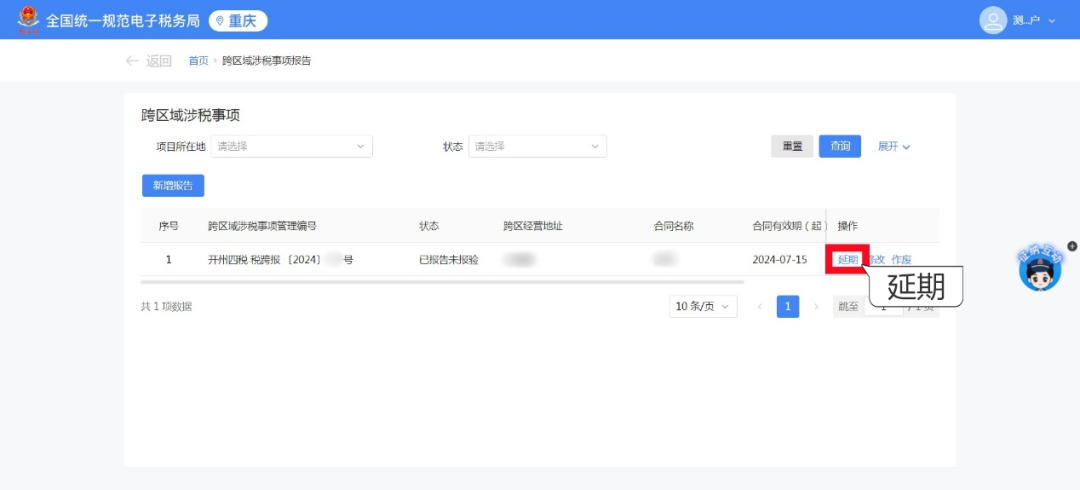Click the 查询 button

(x=839, y=146)
